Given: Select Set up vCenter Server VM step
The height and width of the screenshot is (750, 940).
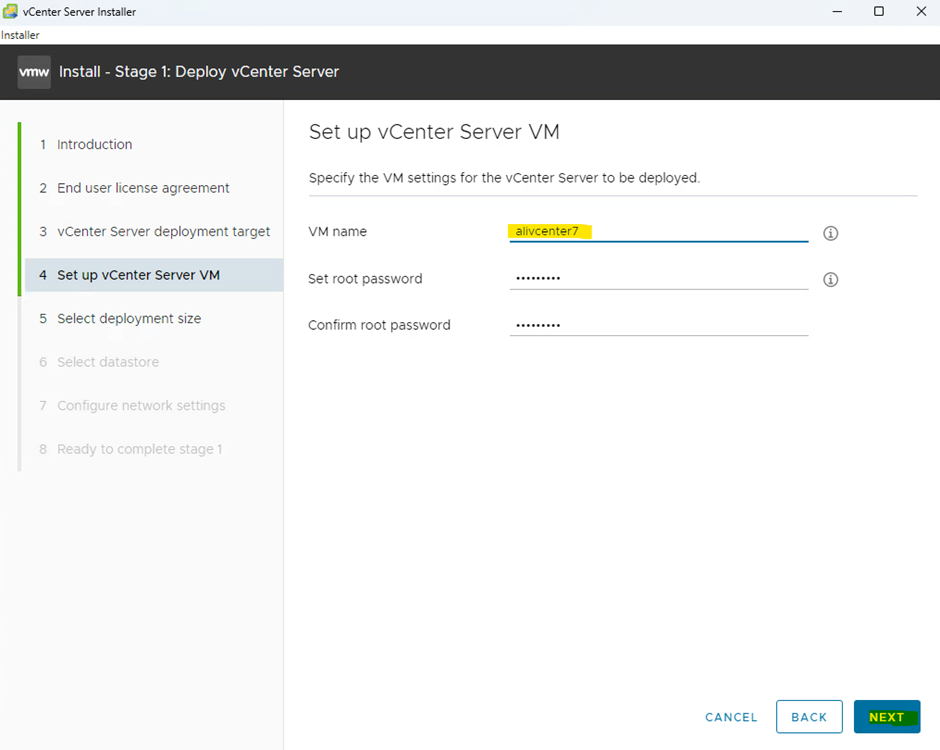Looking at the screenshot, I should (x=138, y=275).
